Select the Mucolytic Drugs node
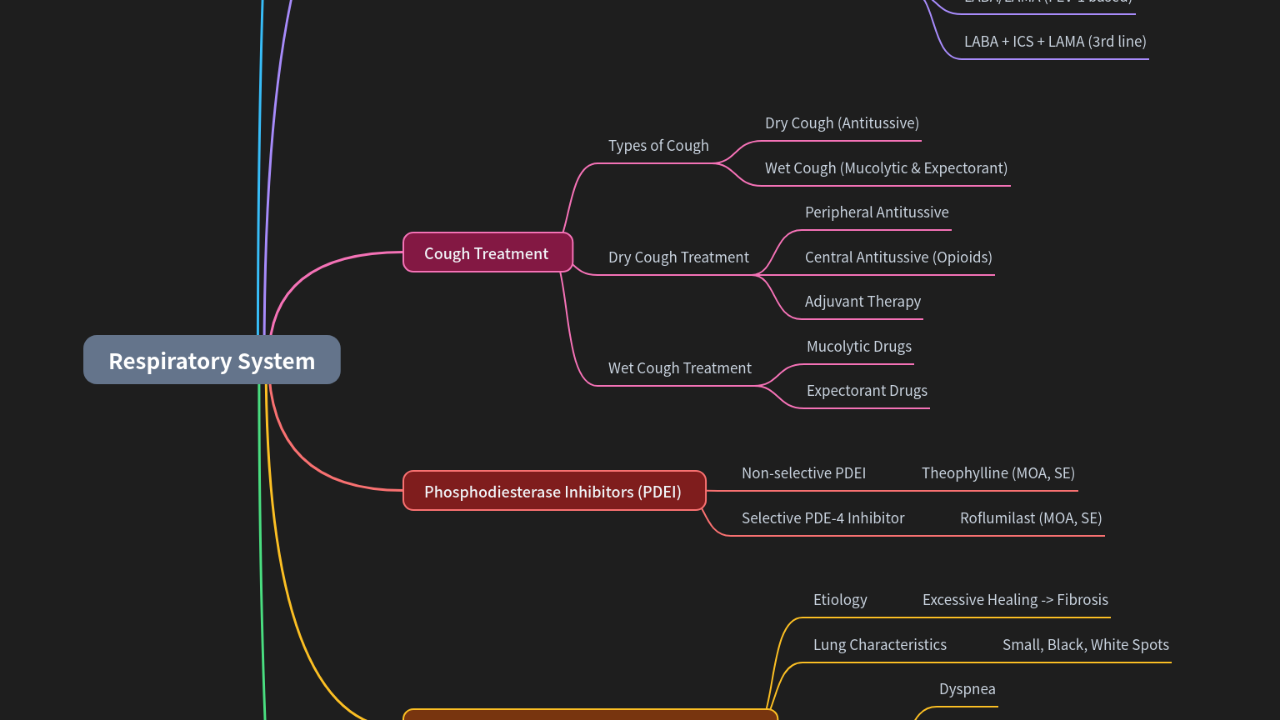Viewport: 1280px width, 720px height. pos(859,346)
